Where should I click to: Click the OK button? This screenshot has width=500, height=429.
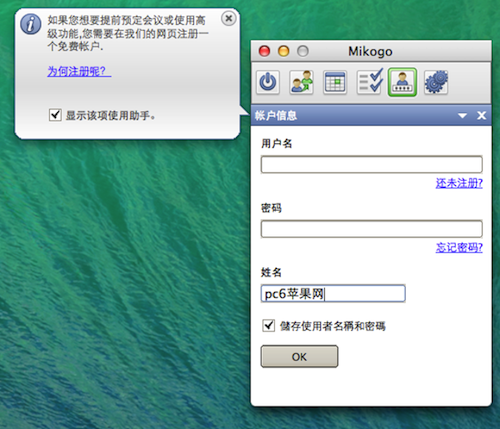[299, 357]
